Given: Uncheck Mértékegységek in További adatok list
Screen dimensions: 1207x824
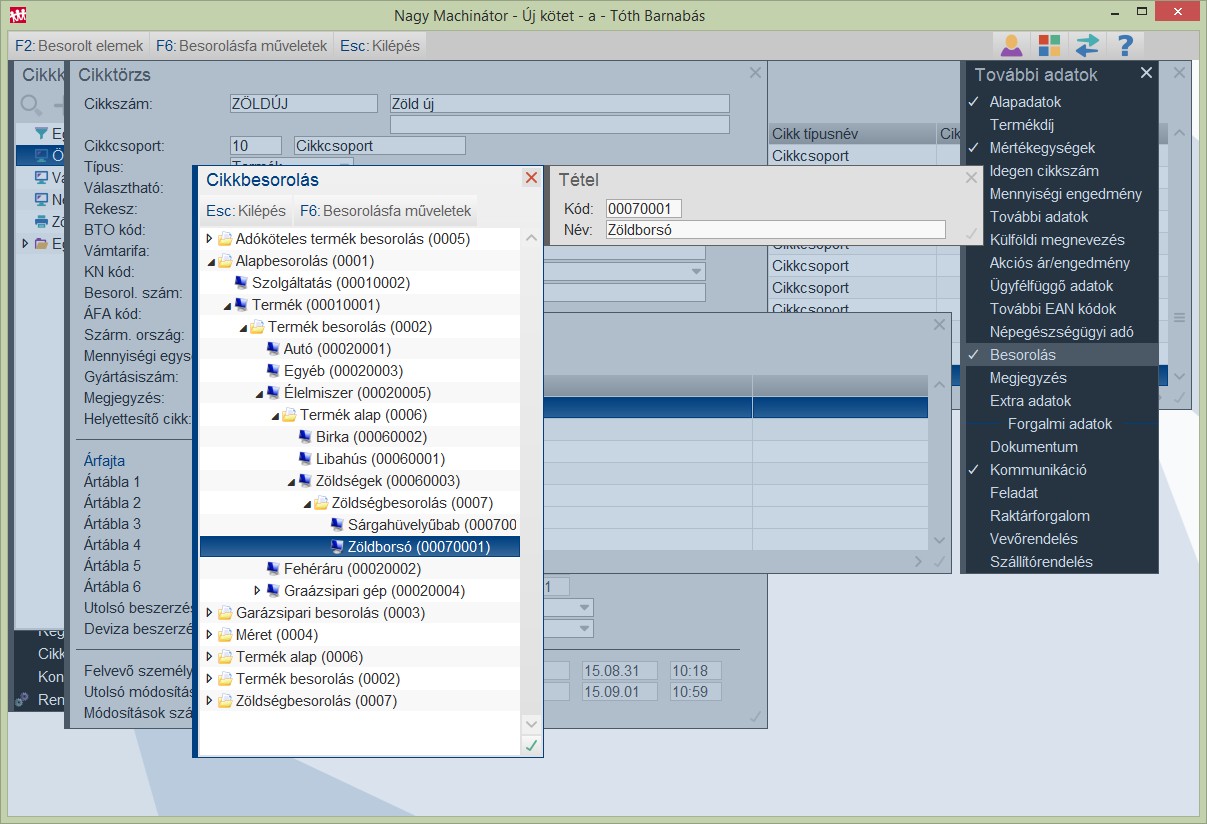Looking at the screenshot, I should [1043, 148].
